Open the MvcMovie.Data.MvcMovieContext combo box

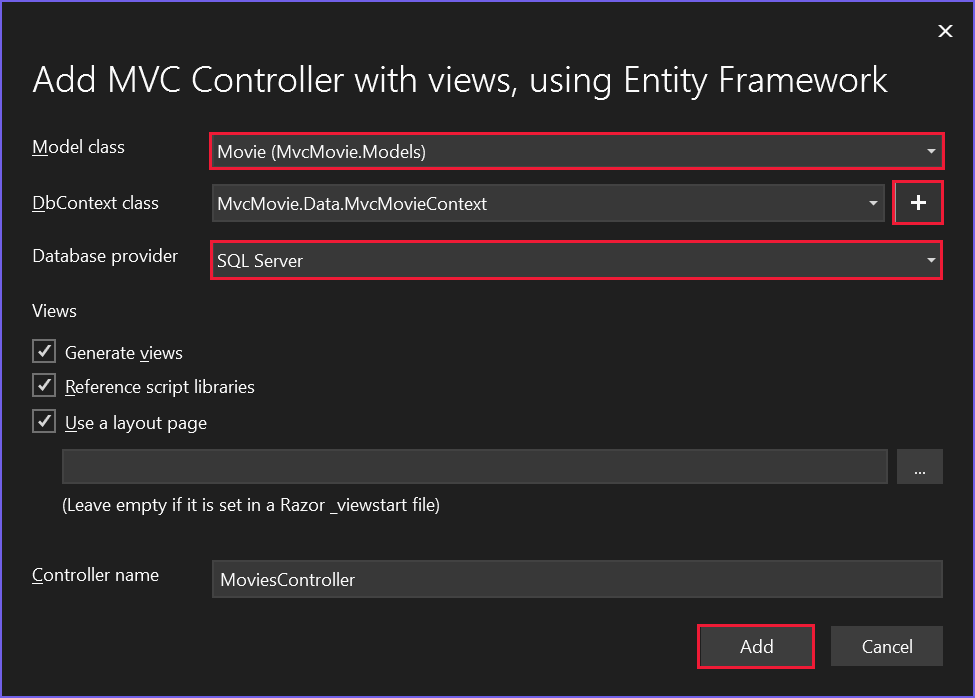pos(540,203)
